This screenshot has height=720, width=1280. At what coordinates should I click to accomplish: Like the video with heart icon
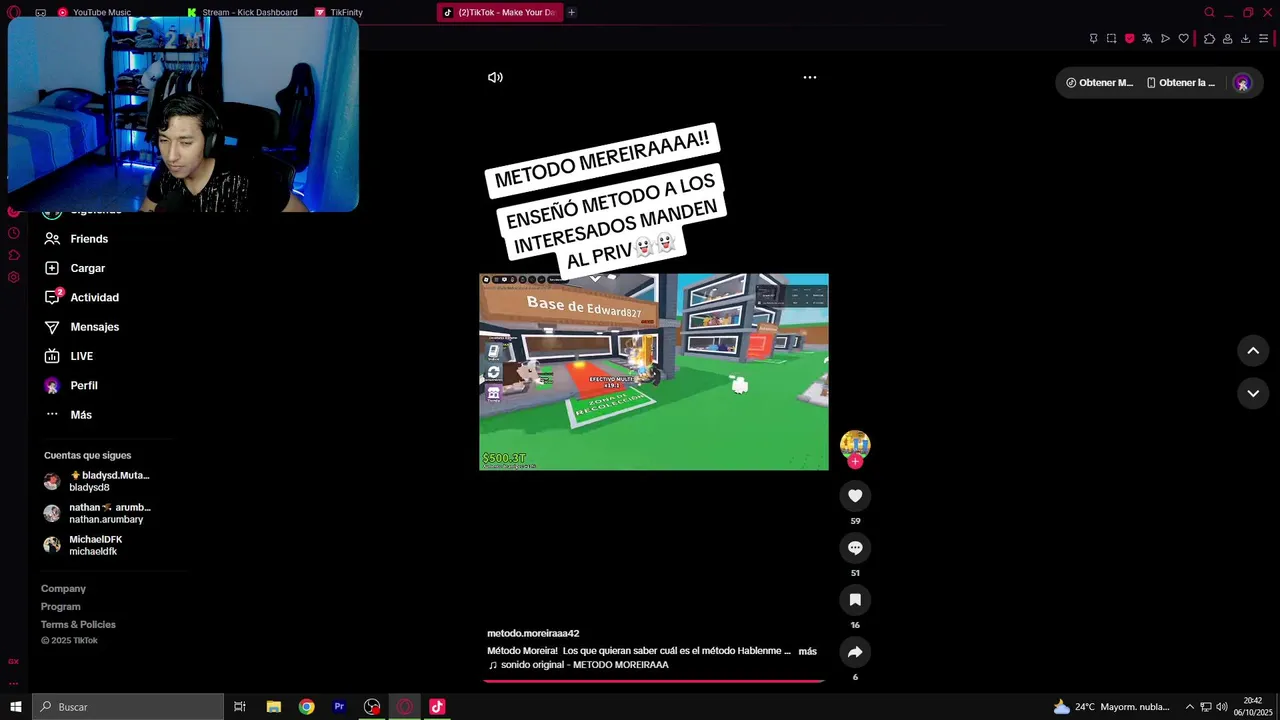point(855,496)
